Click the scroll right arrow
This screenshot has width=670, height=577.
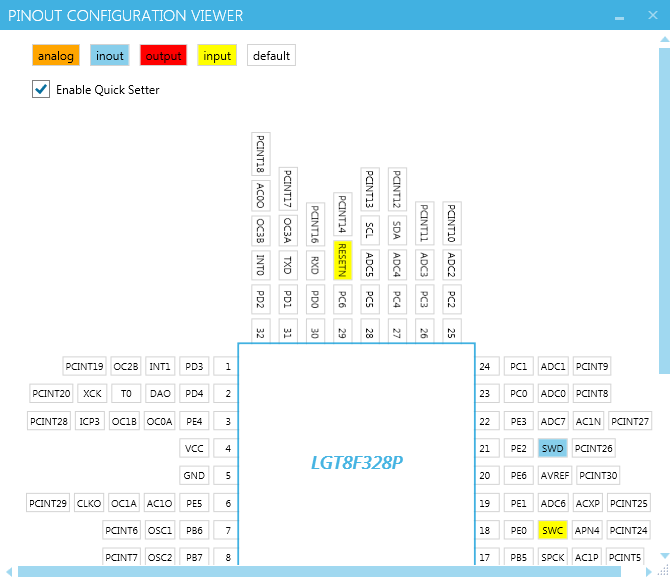(x=649, y=571)
